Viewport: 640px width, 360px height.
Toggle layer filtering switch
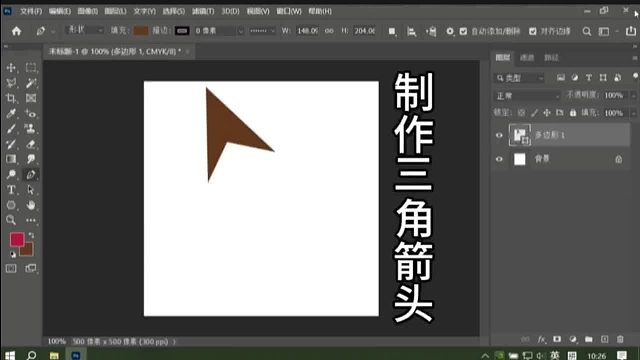pyautogui.click(x=635, y=76)
